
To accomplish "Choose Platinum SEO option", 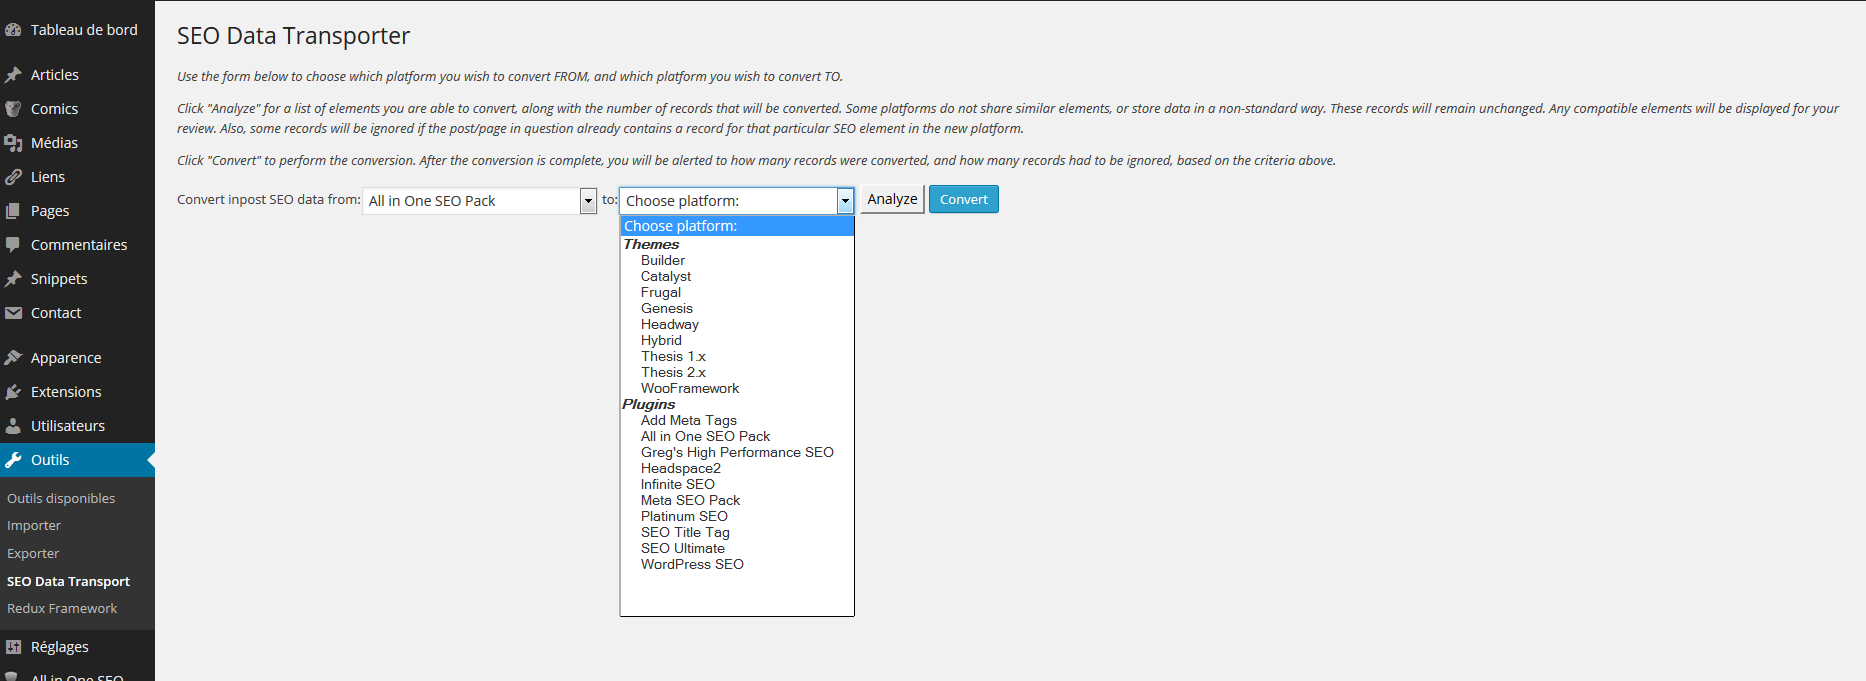I will (x=684, y=516).
